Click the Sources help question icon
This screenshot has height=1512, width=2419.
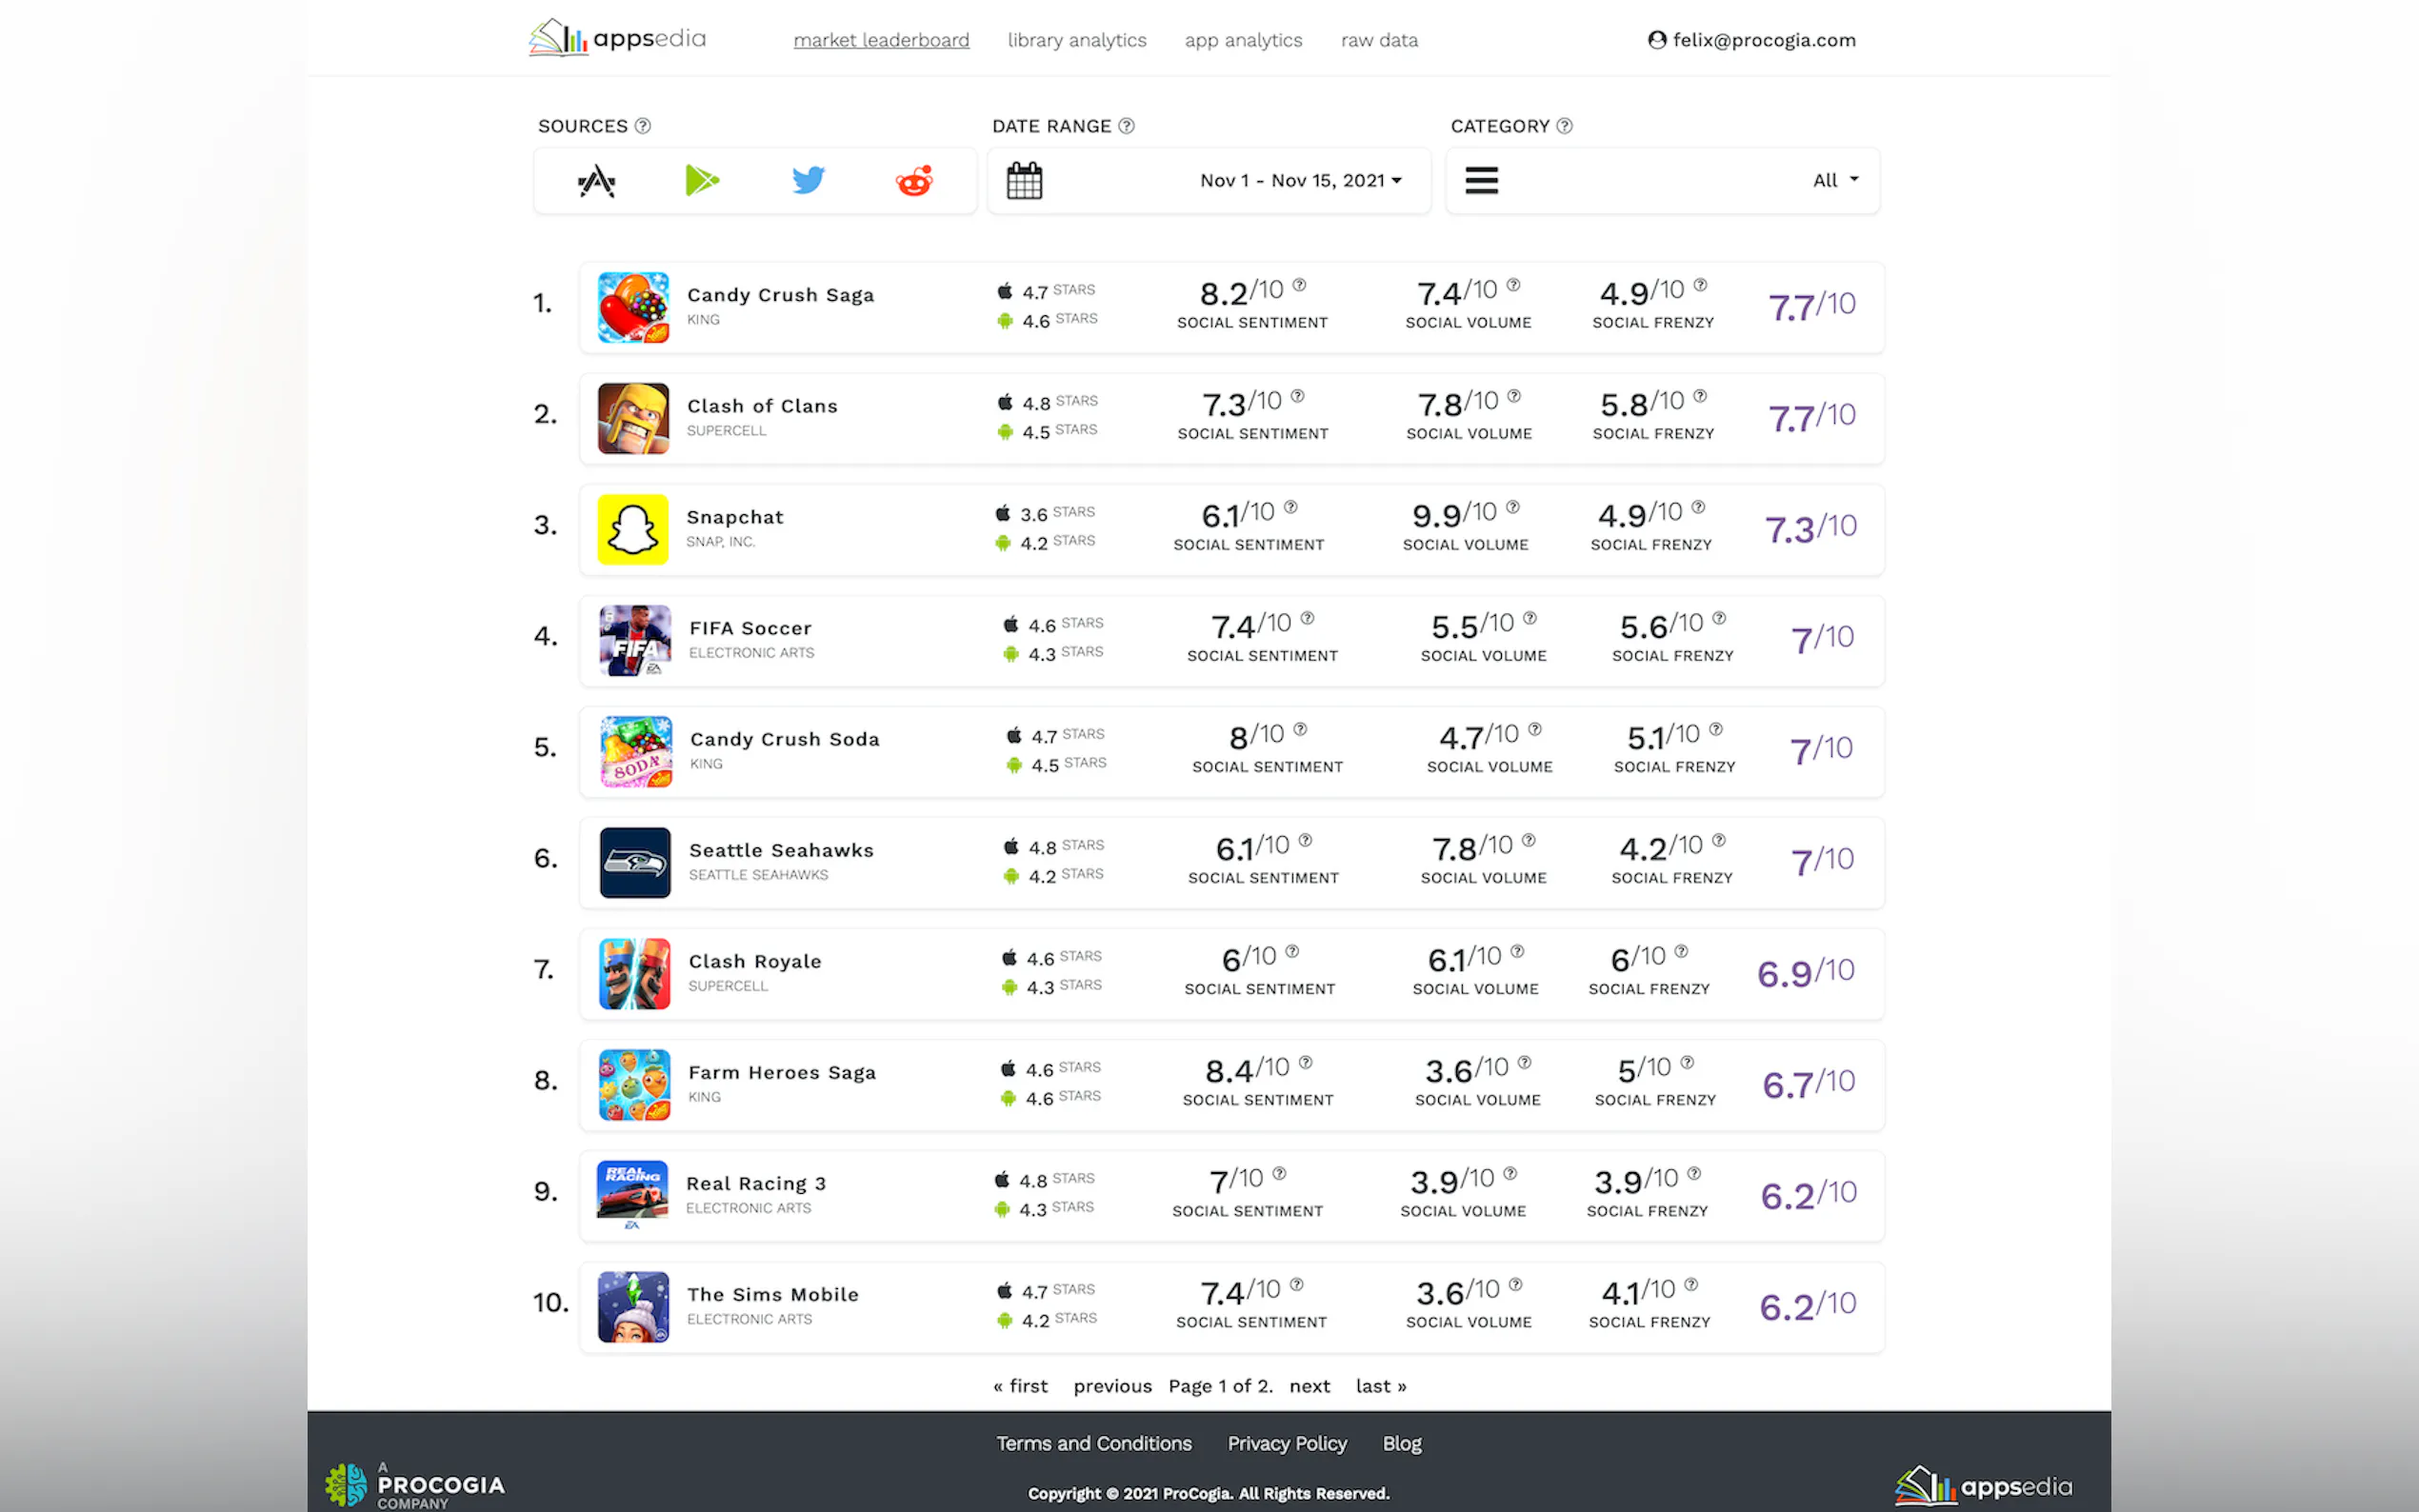[x=643, y=126]
